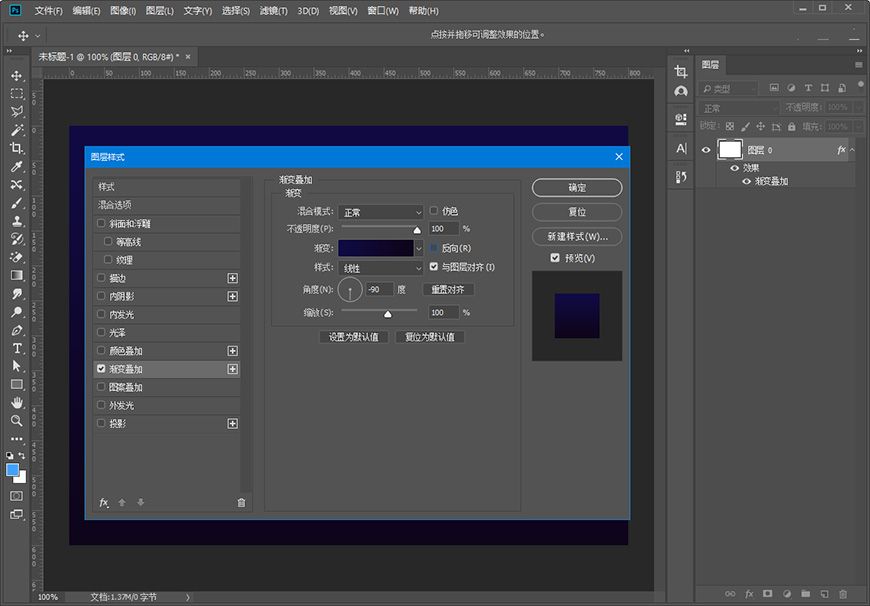Click the gradient preview swatch
This screenshot has height=606, width=870.
(376, 248)
